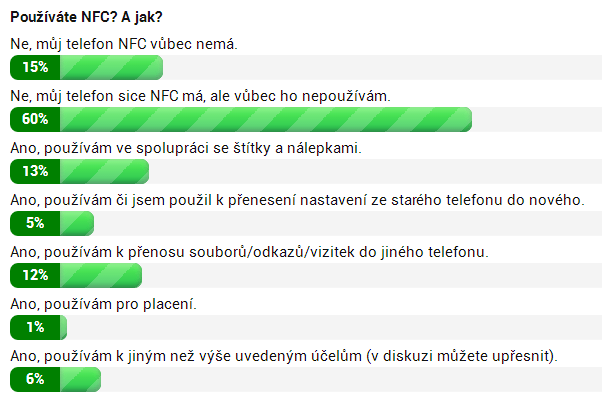Click the poll title 'Používáte NFC? A jak?'
Viewport: 602px width, 406px height.
click(86, 17)
